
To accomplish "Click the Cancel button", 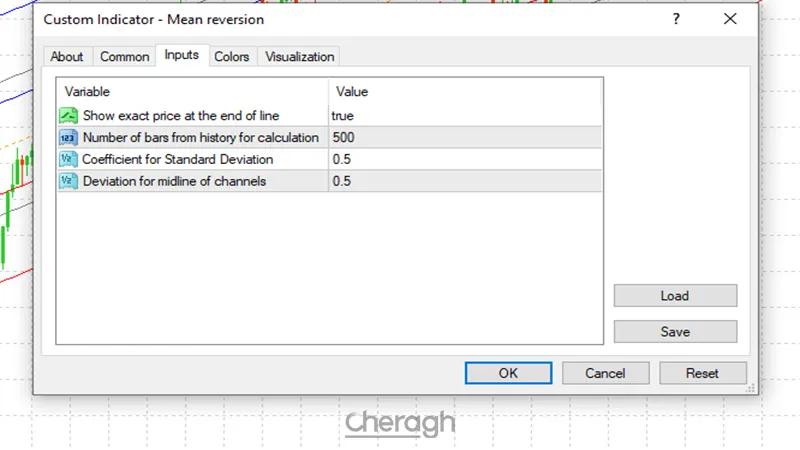I will pos(605,373).
